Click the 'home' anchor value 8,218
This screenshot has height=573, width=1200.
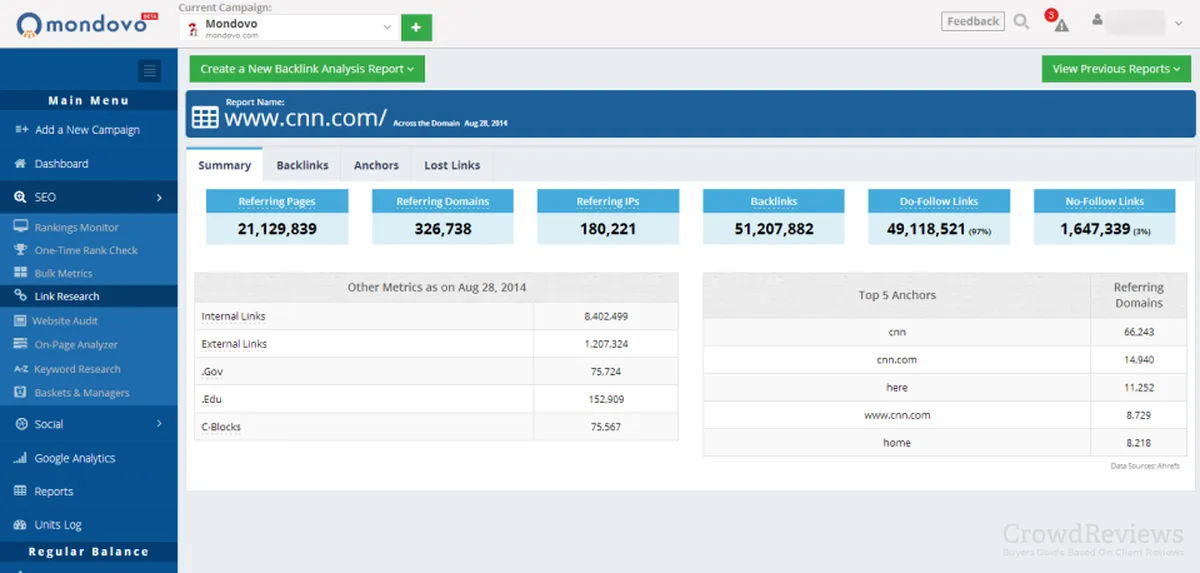[x=1139, y=443]
